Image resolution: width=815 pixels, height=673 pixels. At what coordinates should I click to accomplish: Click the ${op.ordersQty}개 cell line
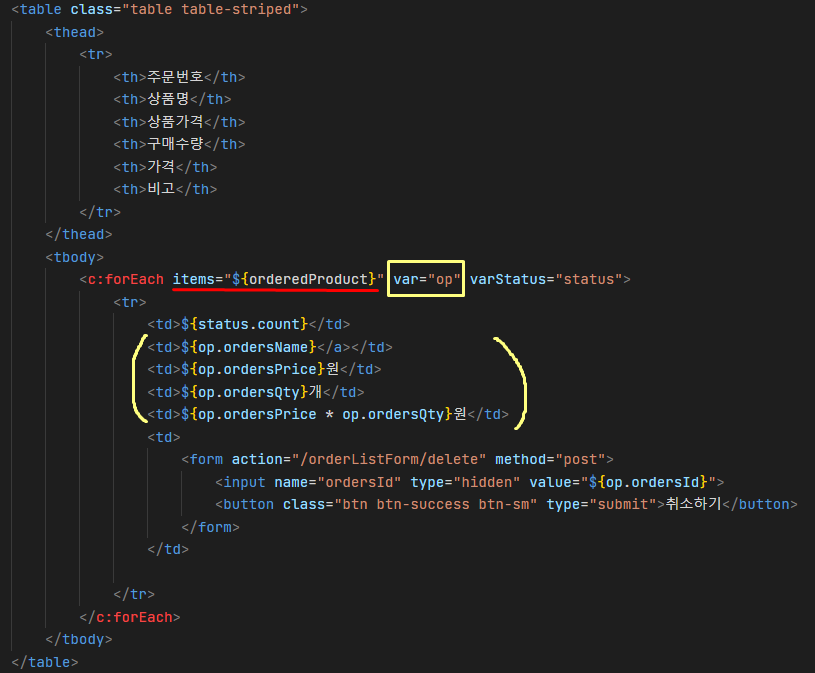[256, 392]
